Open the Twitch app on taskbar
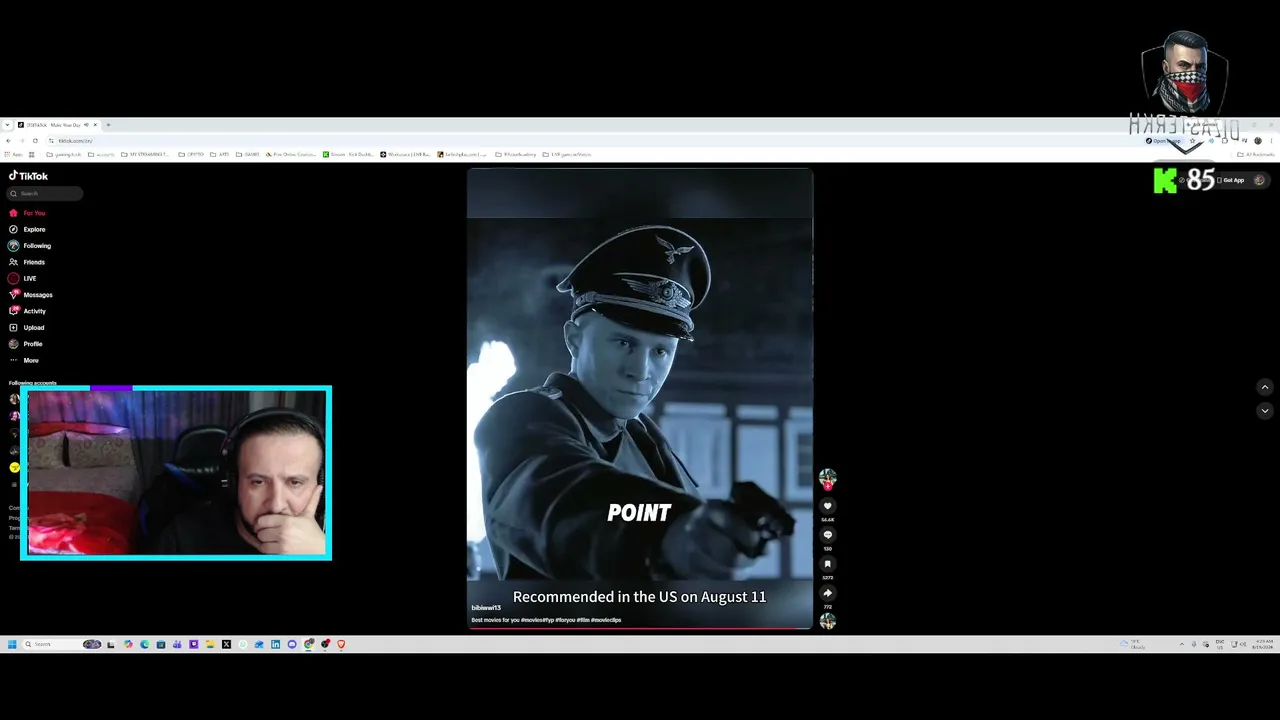 point(193,644)
